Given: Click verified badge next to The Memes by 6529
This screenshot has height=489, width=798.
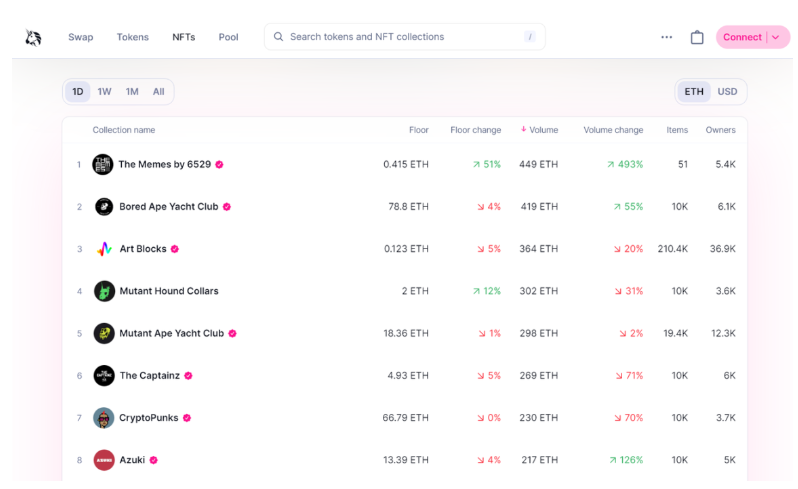Looking at the screenshot, I should coord(219,164).
